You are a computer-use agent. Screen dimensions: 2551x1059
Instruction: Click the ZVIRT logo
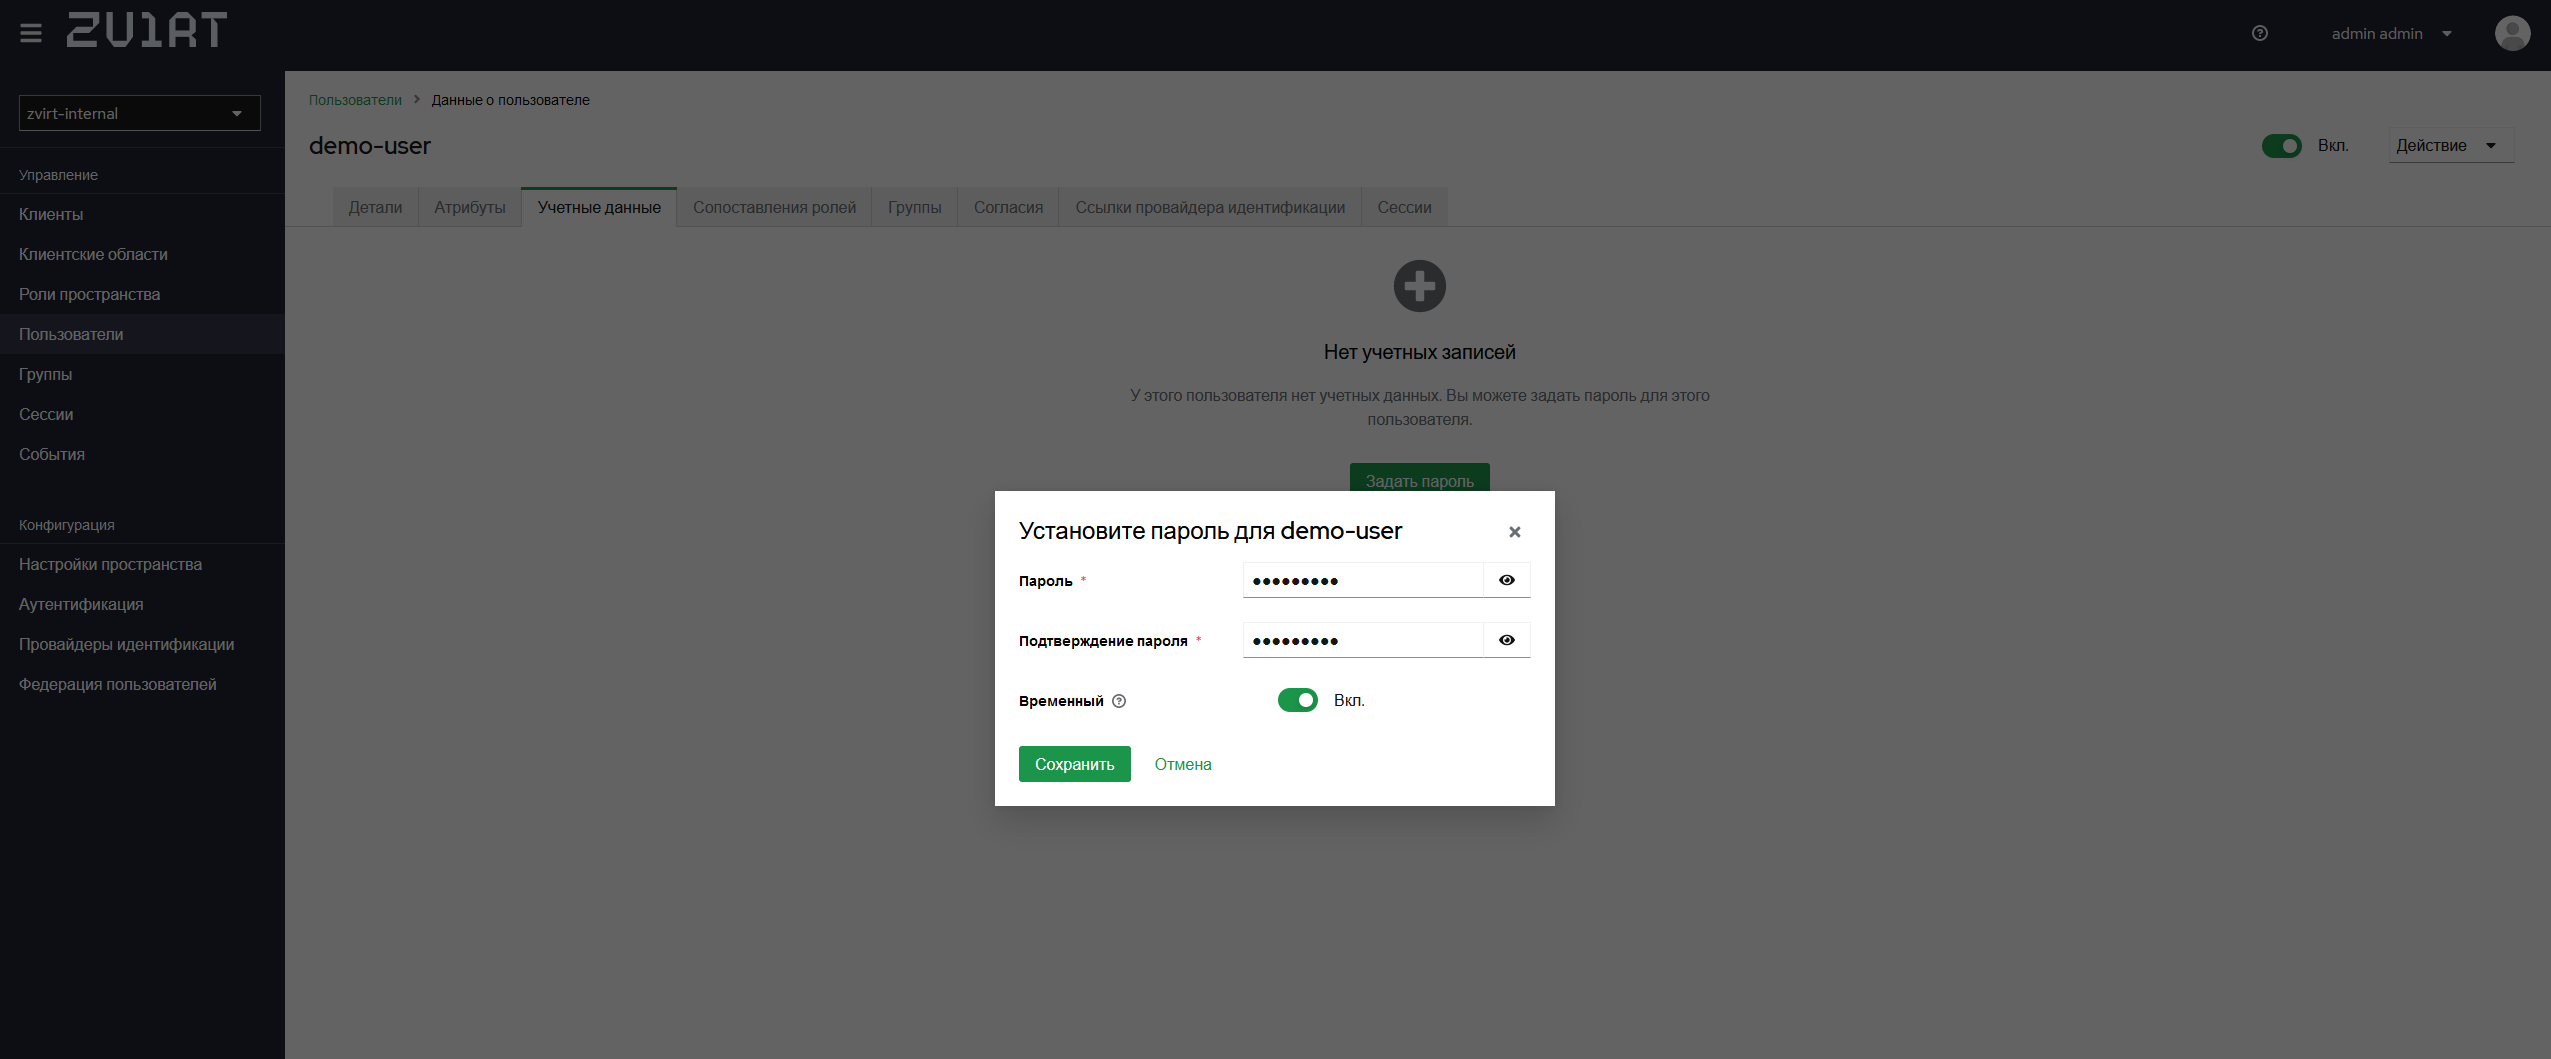pos(147,30)
